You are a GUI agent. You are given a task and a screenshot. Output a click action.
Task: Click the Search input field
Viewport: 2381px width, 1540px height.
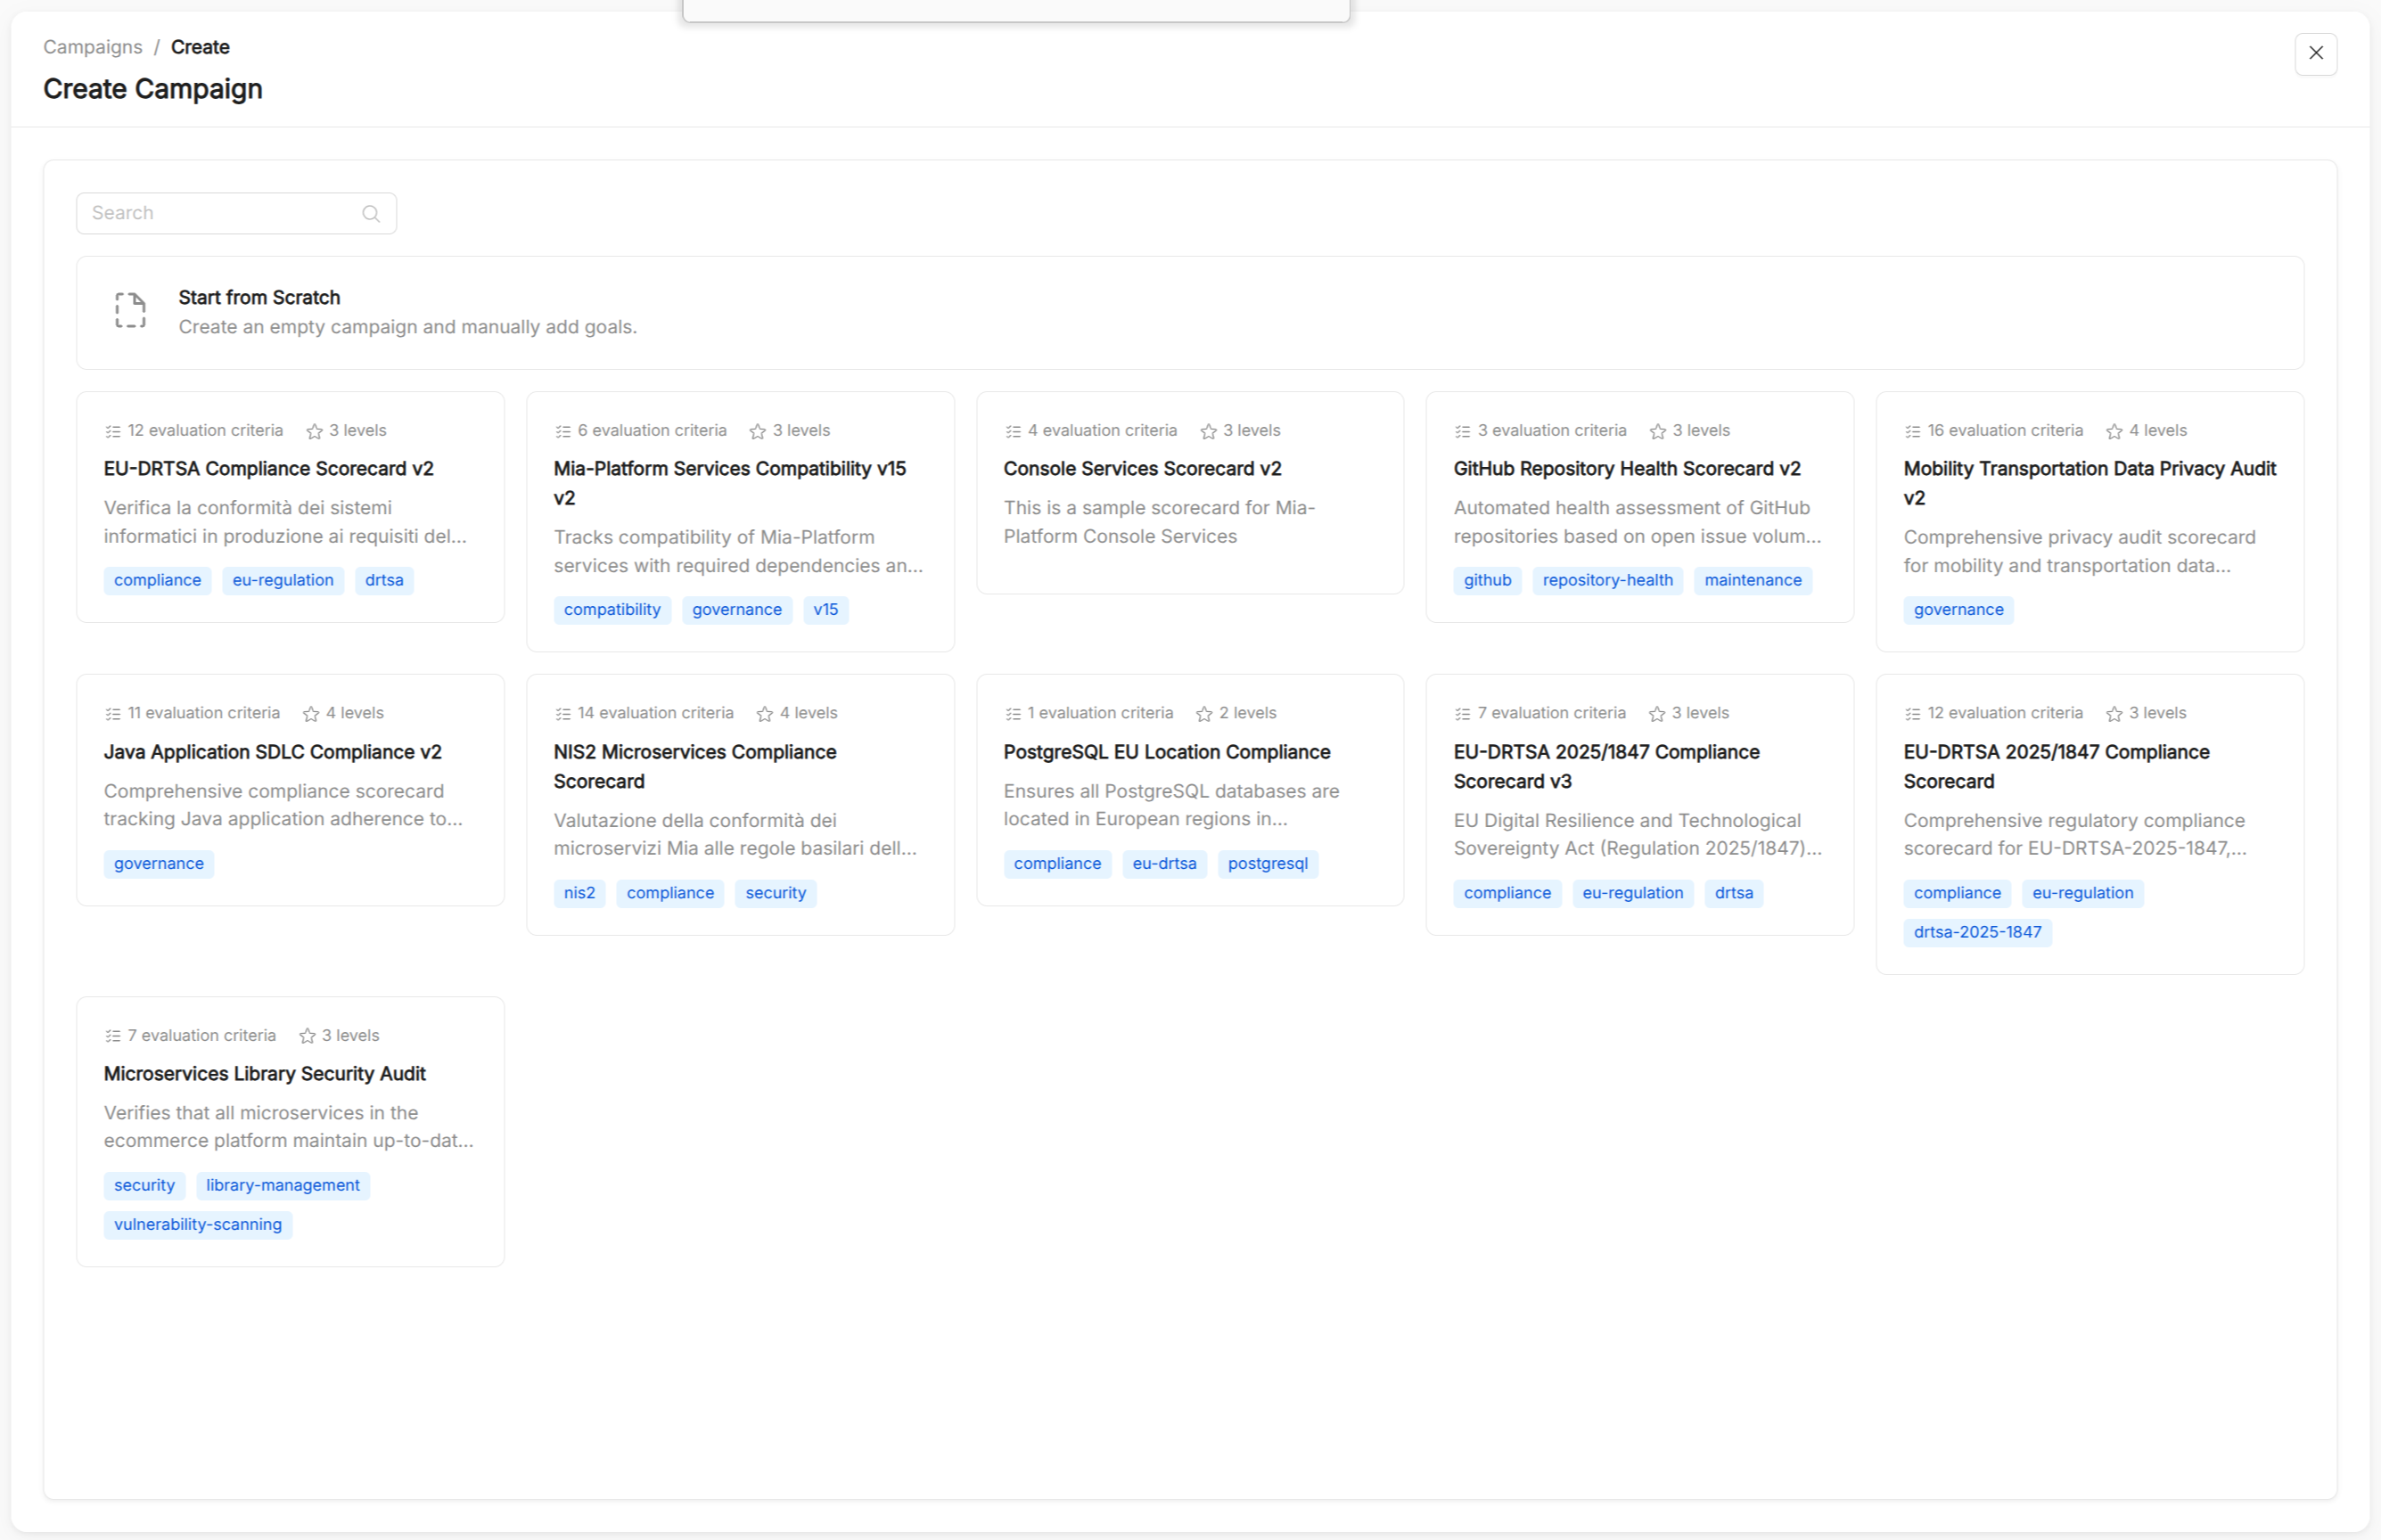click(x=236, y=213)
